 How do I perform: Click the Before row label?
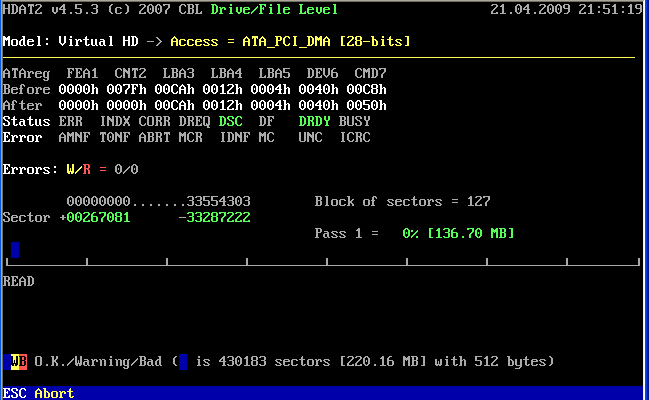[x=26, y=89]
